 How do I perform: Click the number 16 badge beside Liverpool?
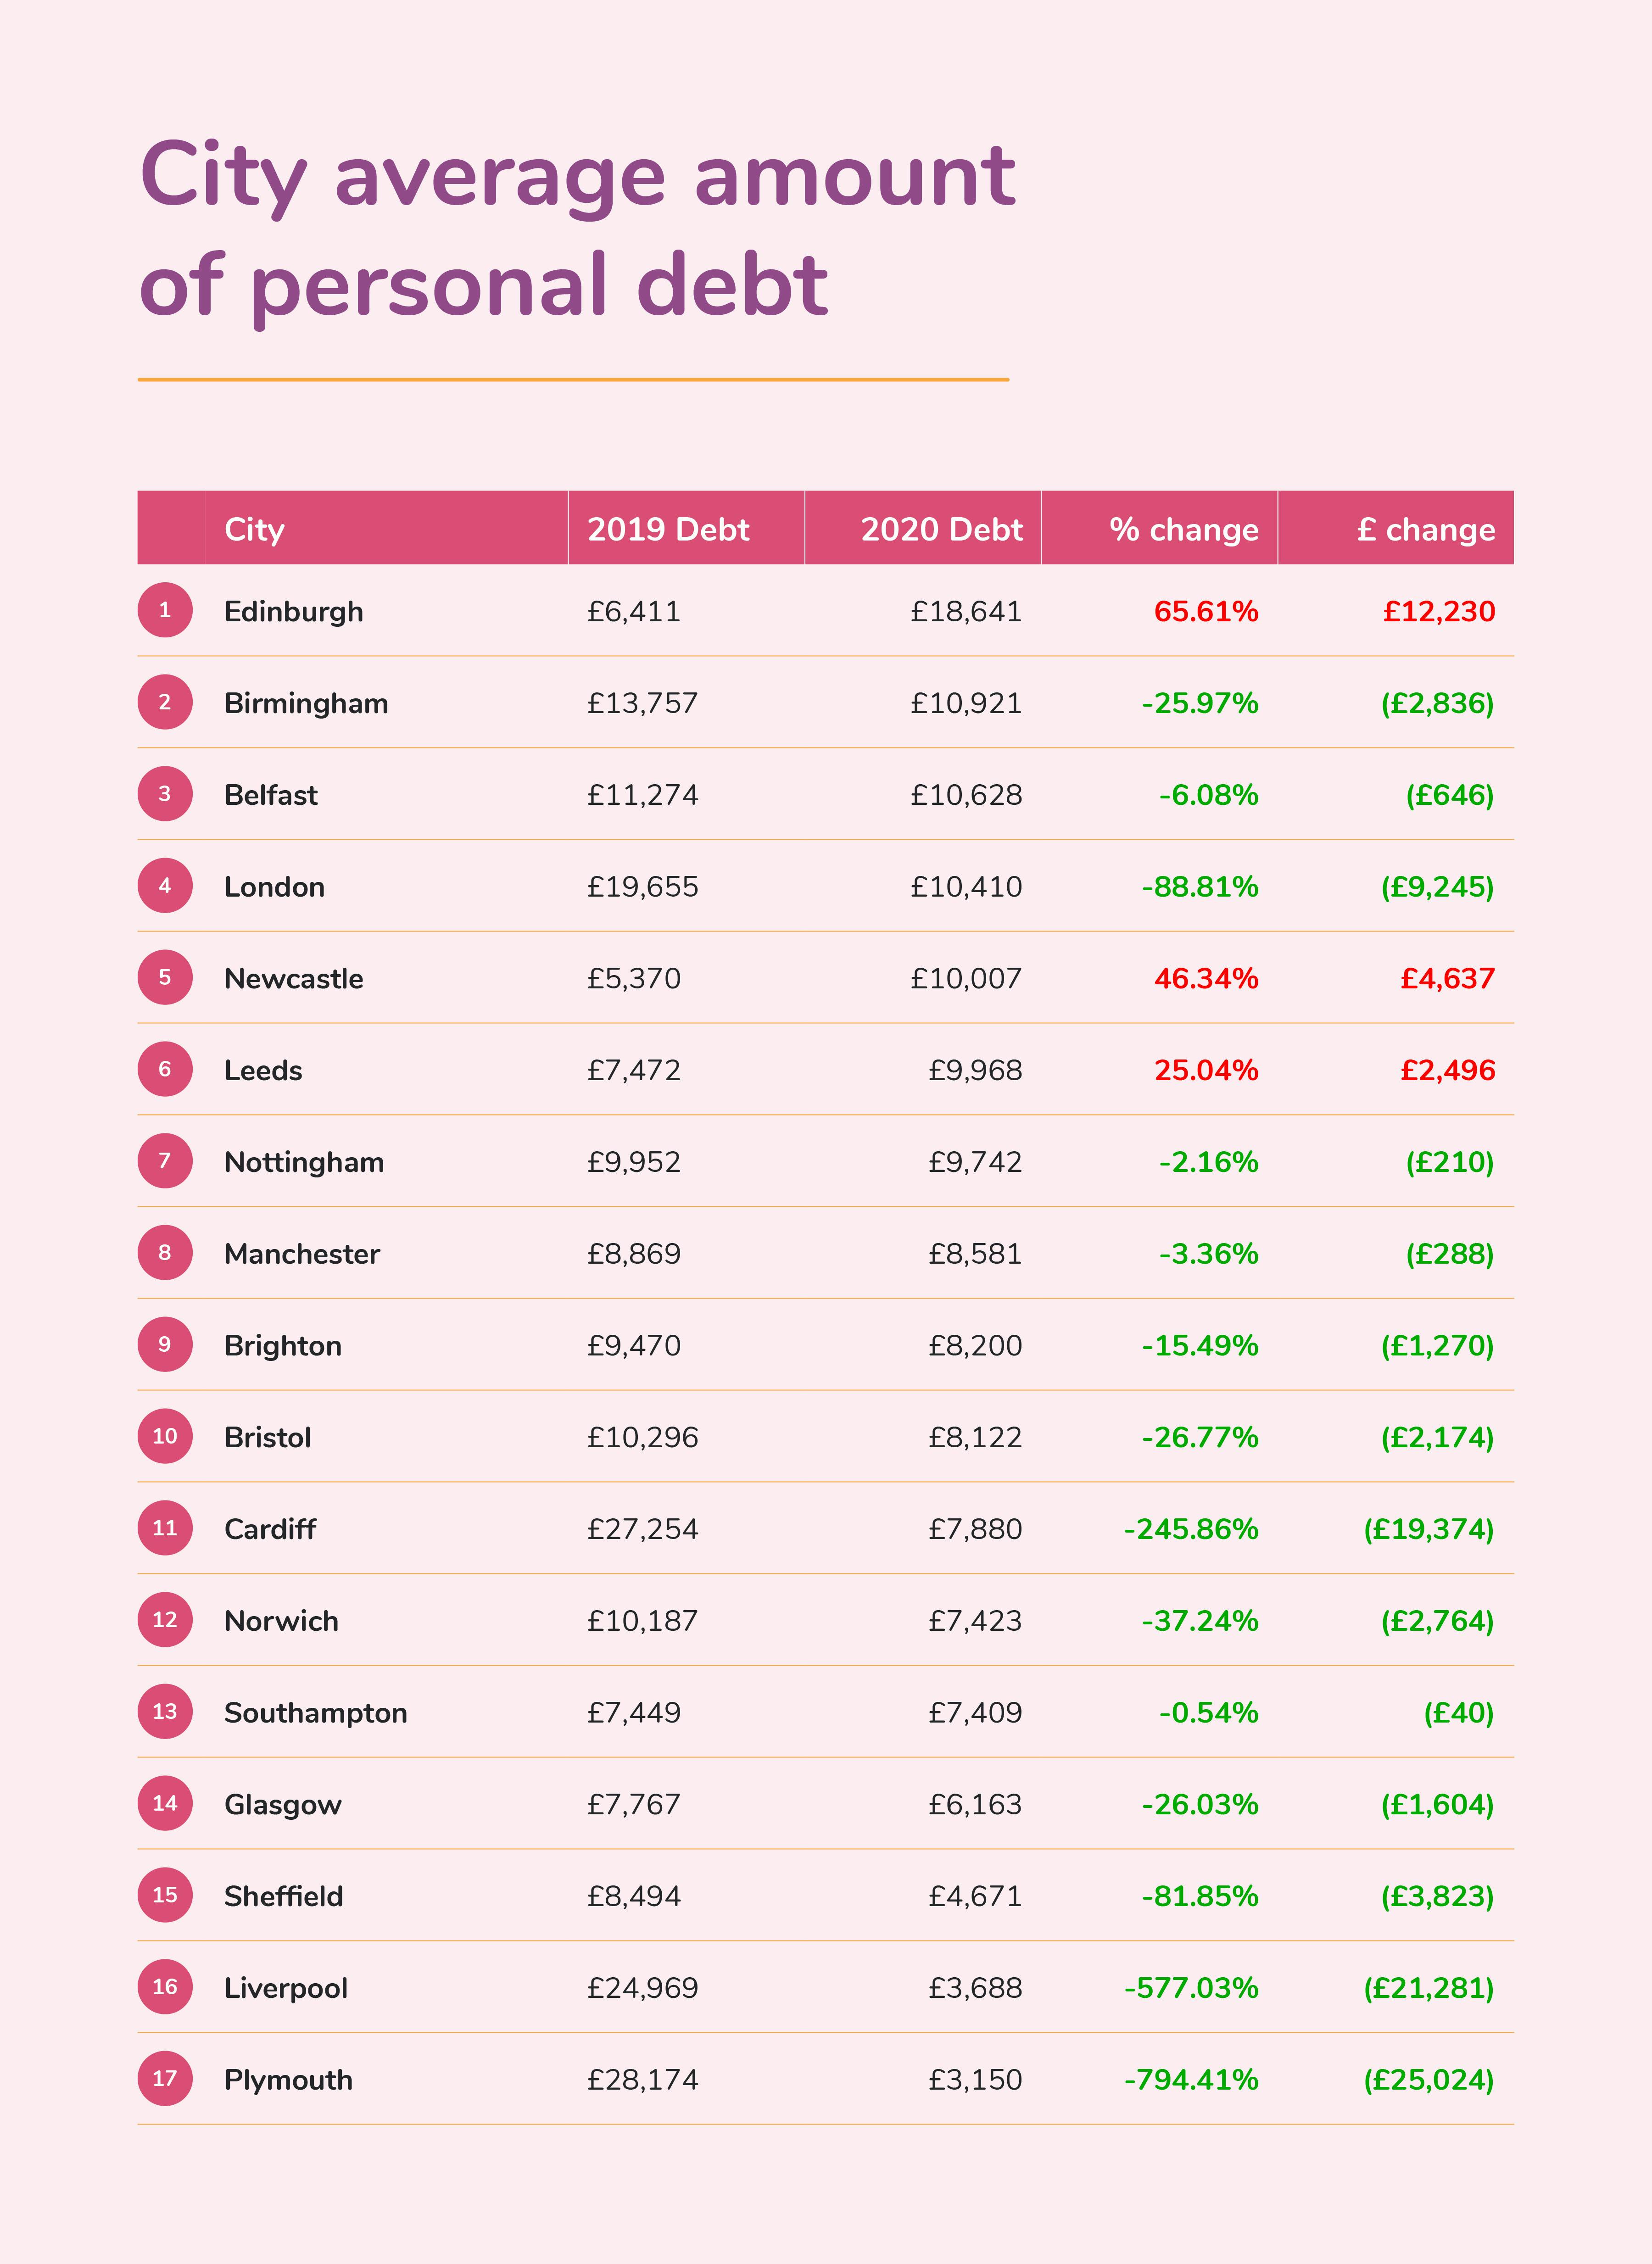165,1987
